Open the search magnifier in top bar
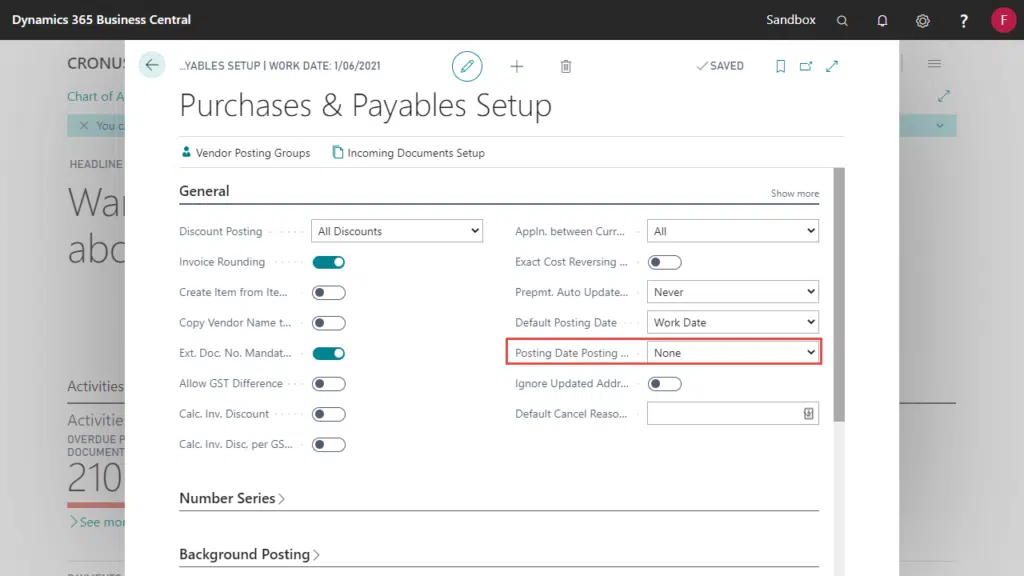 click(x=842, y=20)
